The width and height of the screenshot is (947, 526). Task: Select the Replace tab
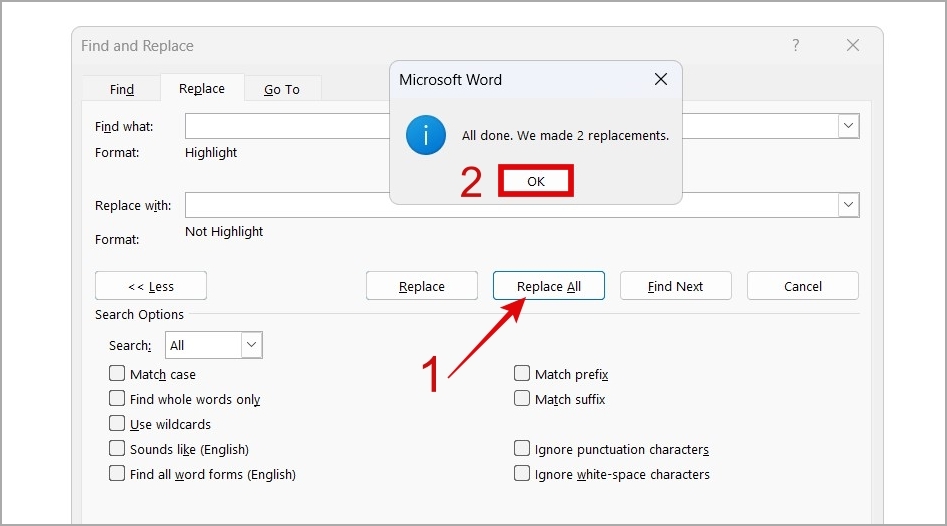coord(202,88)
